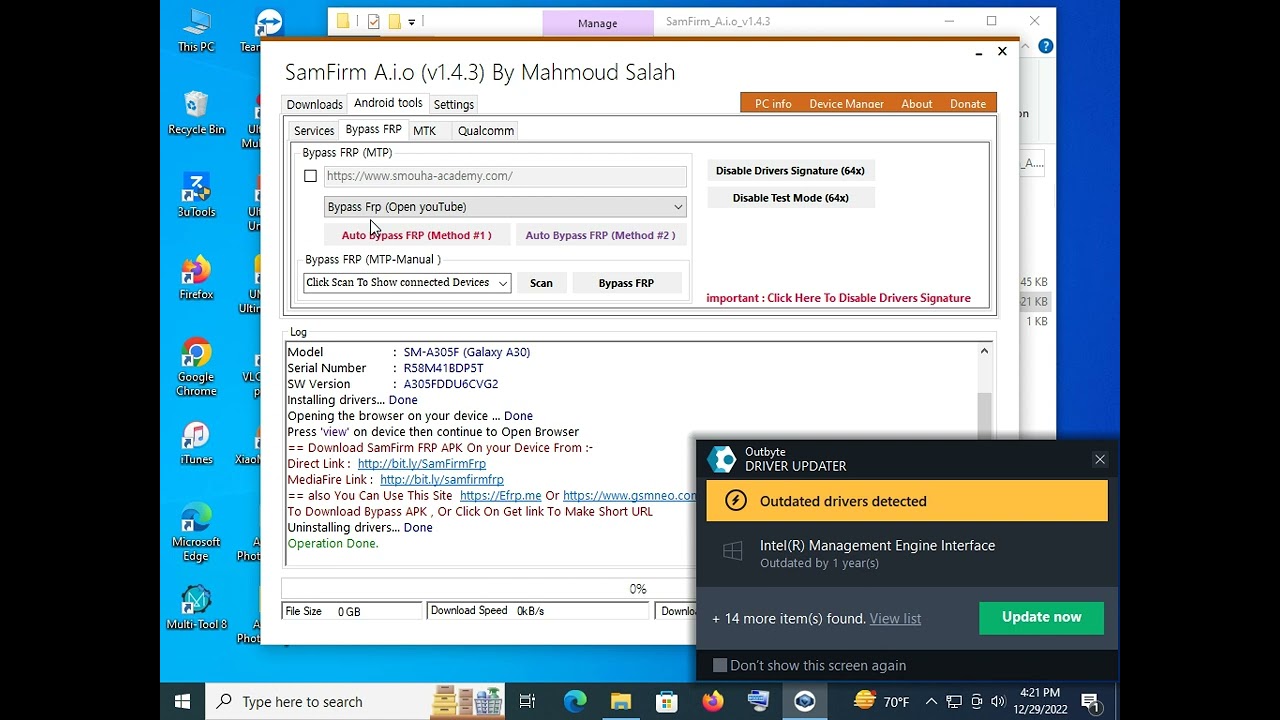The height and width of the screenshot is (720, 1280).
Task: Open Explorer help question-mark icon
Action: pyautogui.click(x=1045, y=46)
